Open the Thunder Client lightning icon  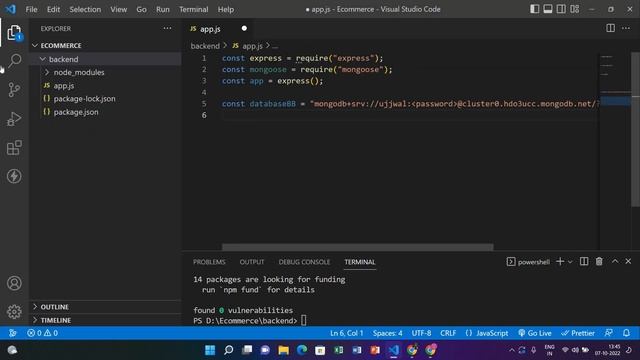click(x=14, y=176)
